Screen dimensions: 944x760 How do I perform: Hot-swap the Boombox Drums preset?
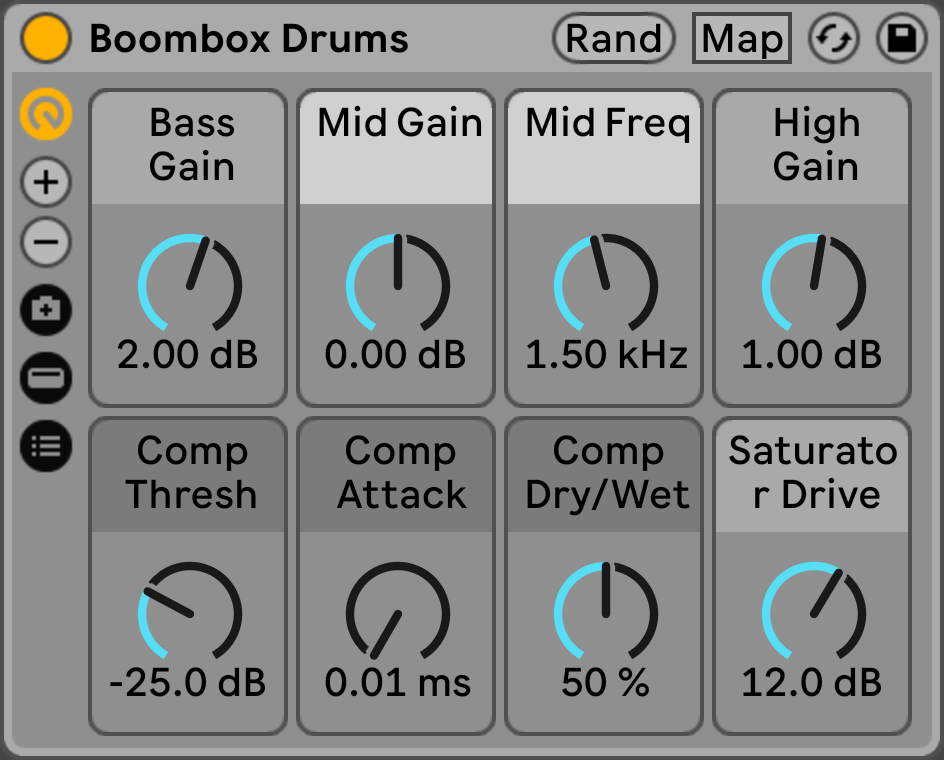coord(834,38)
